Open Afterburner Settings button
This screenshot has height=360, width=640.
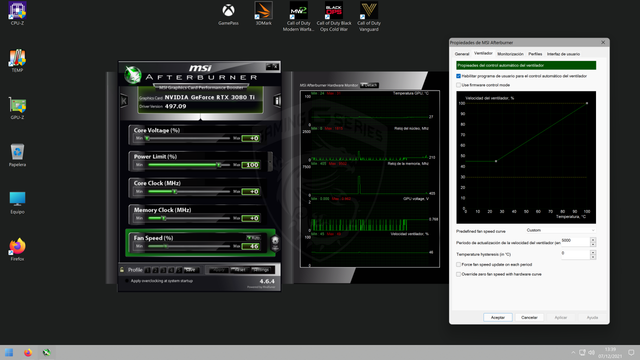point(260,270)
